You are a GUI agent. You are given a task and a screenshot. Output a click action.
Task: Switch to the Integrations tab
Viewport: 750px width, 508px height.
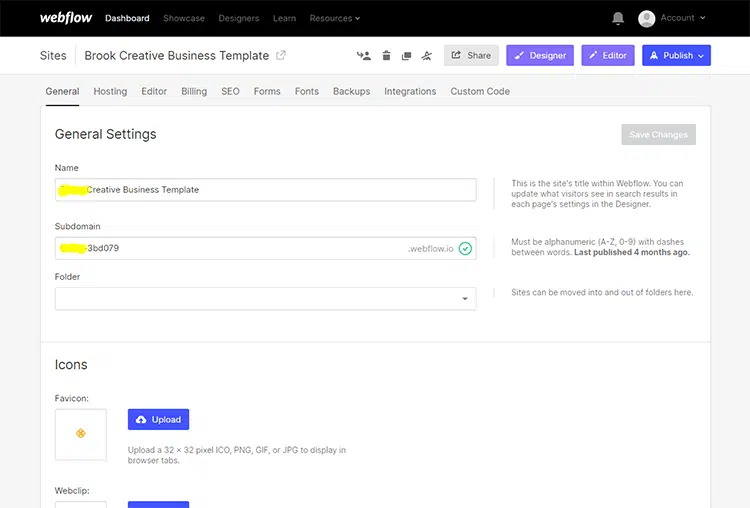coord(410,91)
